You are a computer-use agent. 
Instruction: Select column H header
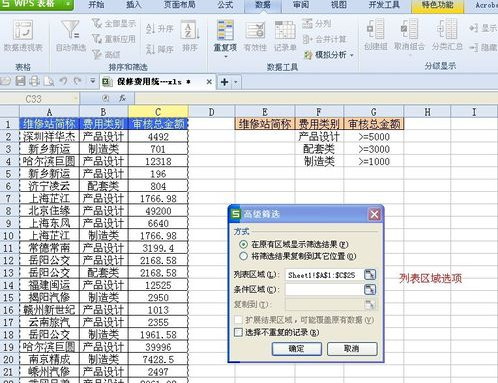[427, 112]
